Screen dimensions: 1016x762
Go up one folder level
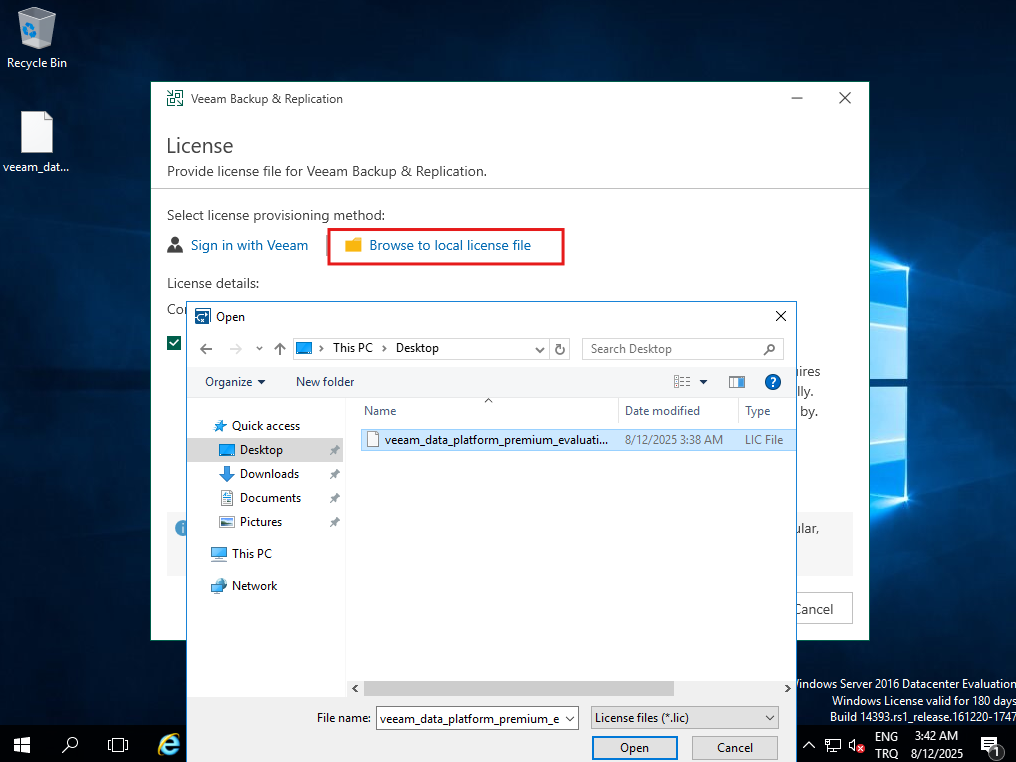(x=280, y=349)
